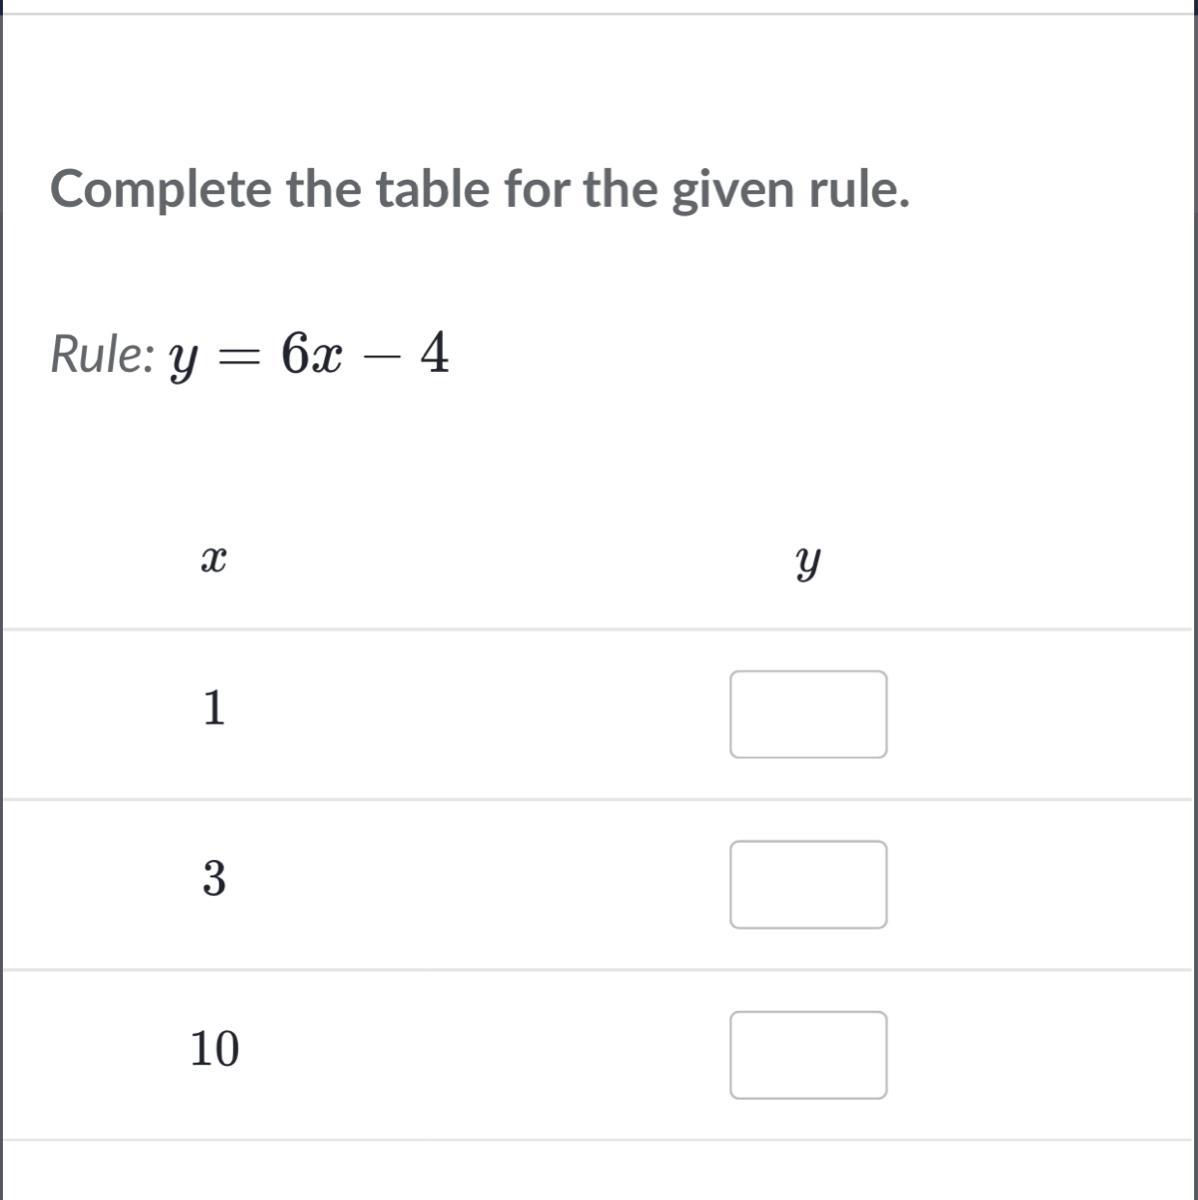Click the minus sign in the rule equation
The height and width of the screenshot is (1200, 1198).
coord(381,356)
